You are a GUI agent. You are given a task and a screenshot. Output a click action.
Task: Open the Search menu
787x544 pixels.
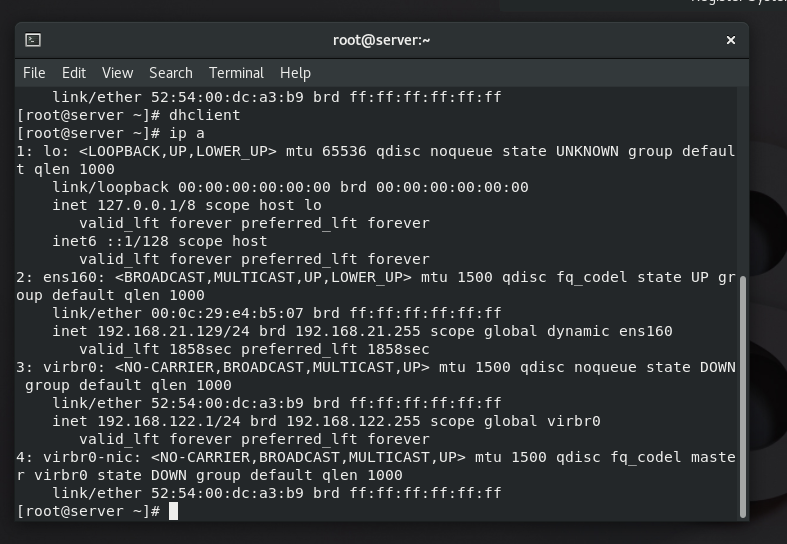[171, 73]
